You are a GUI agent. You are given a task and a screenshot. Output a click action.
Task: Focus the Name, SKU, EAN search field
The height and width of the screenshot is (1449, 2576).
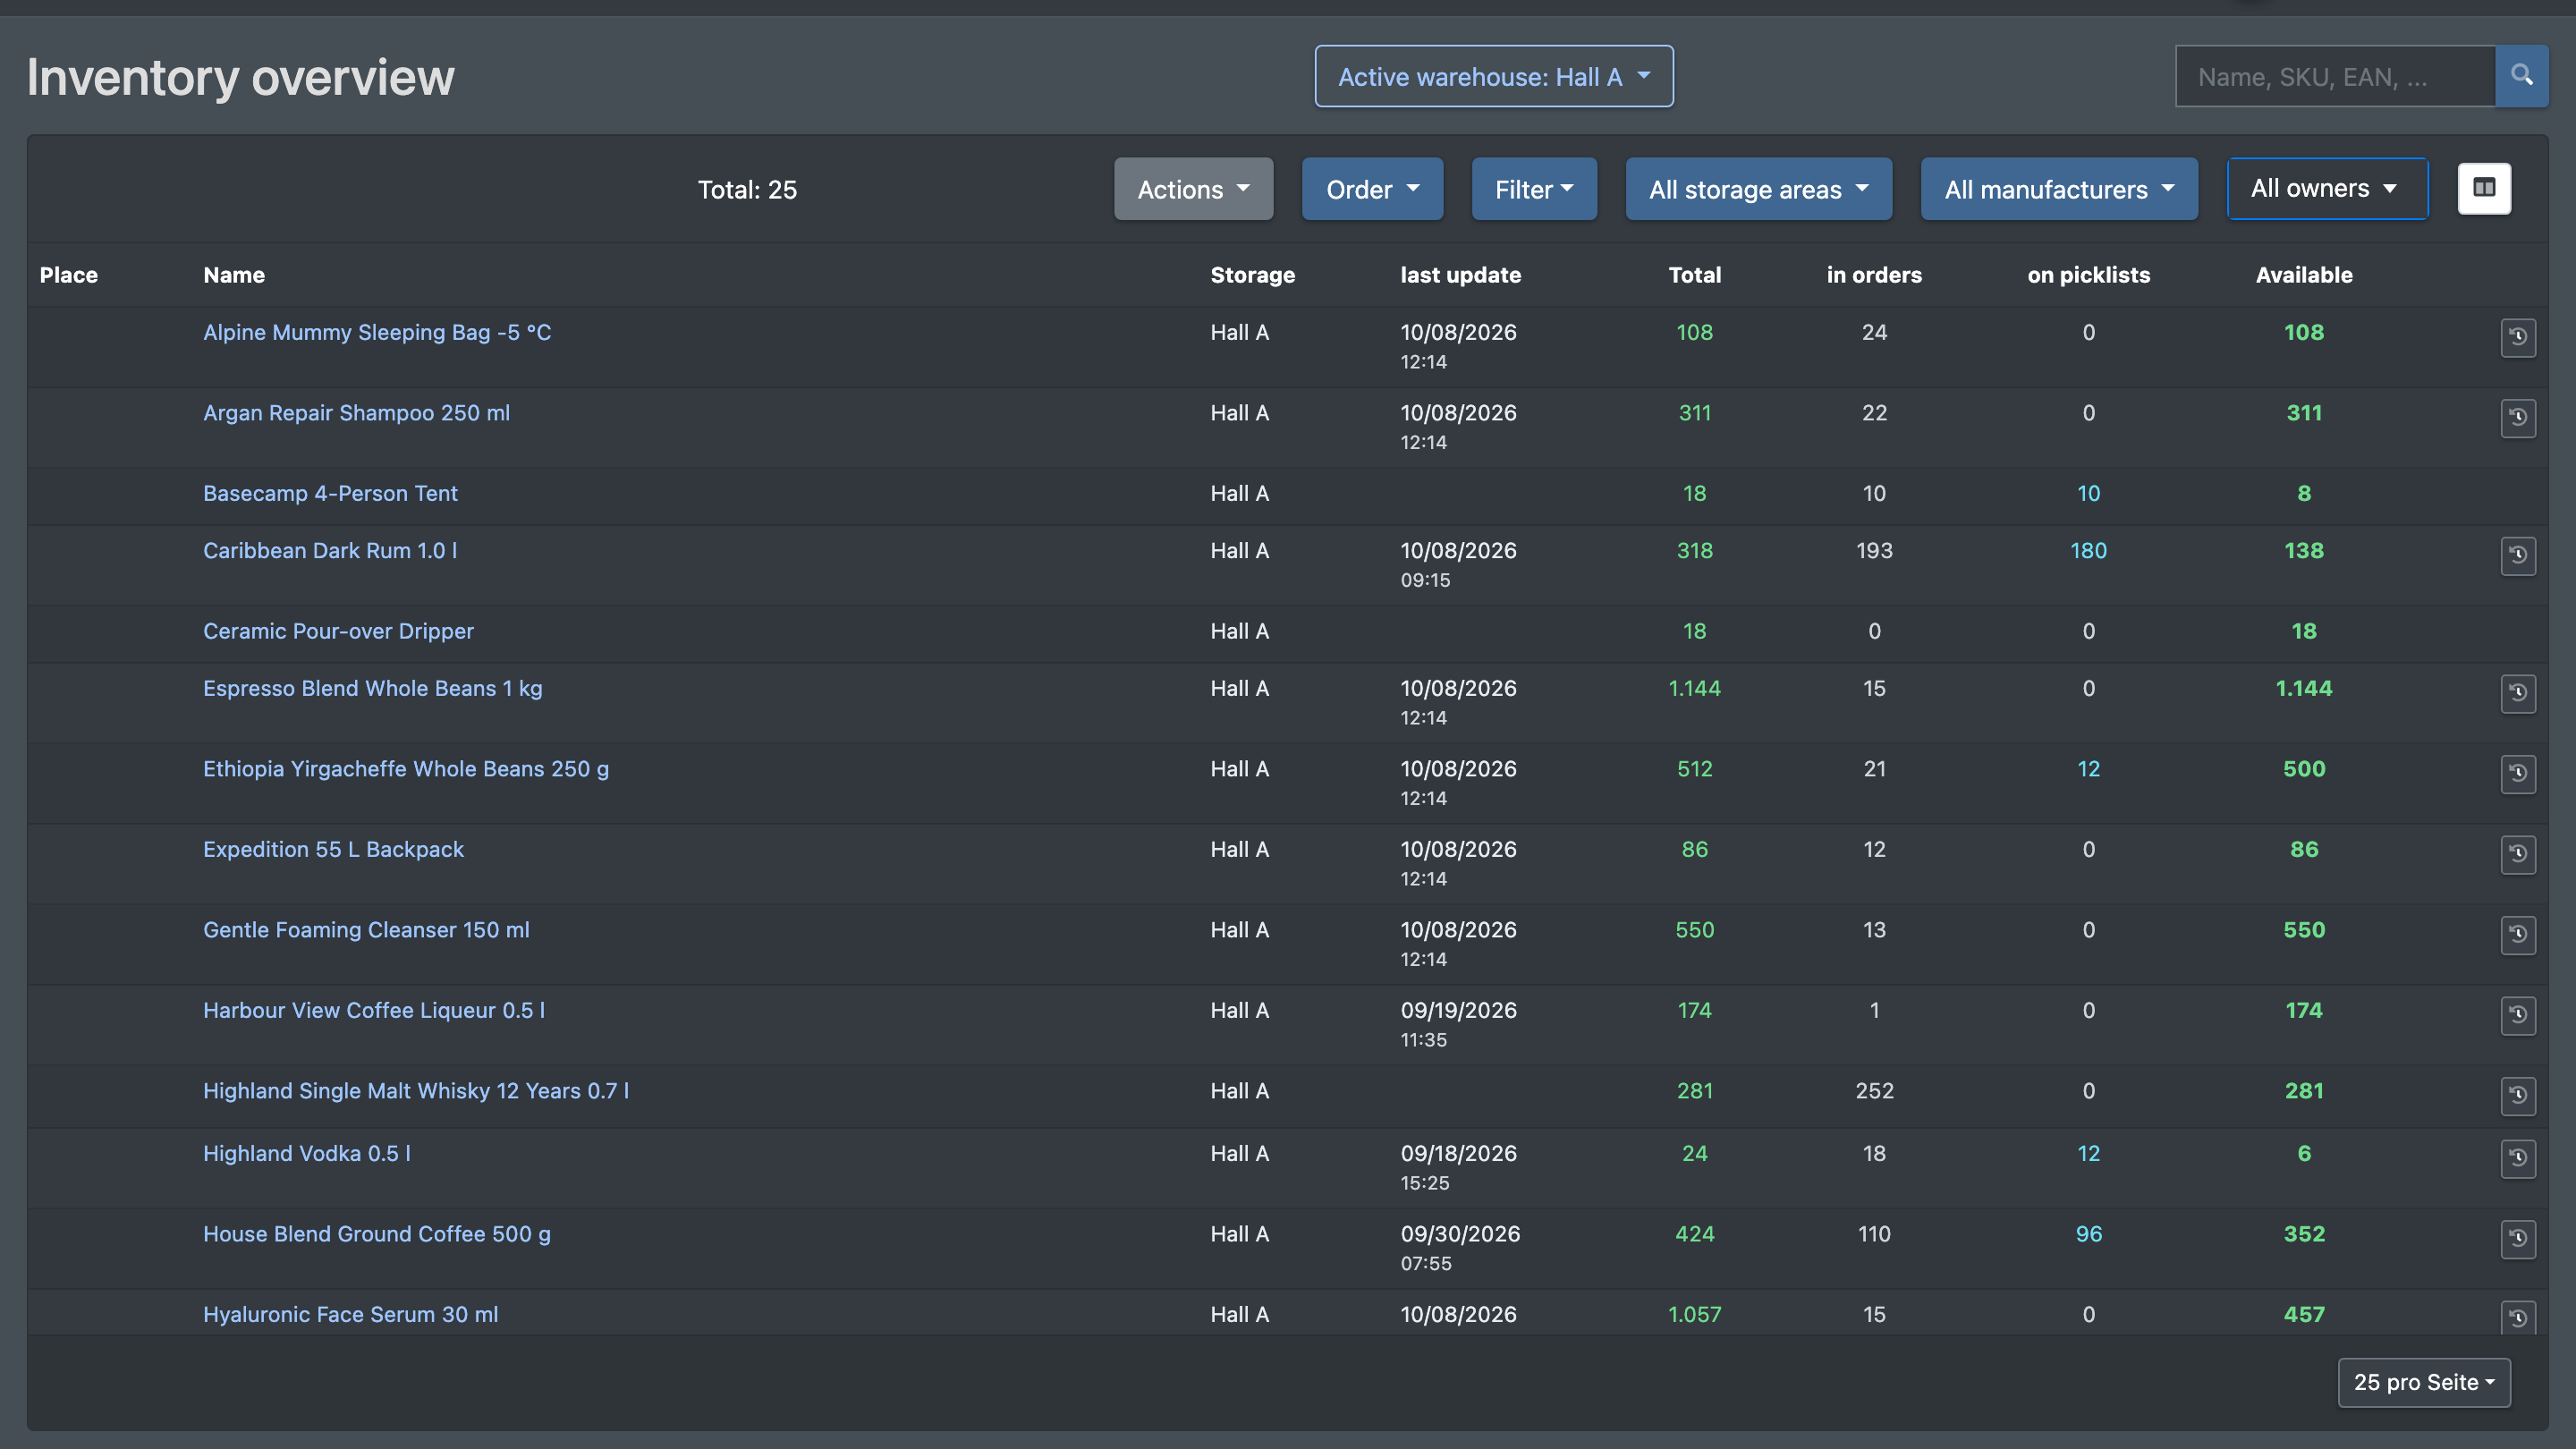coord(2335,76)
